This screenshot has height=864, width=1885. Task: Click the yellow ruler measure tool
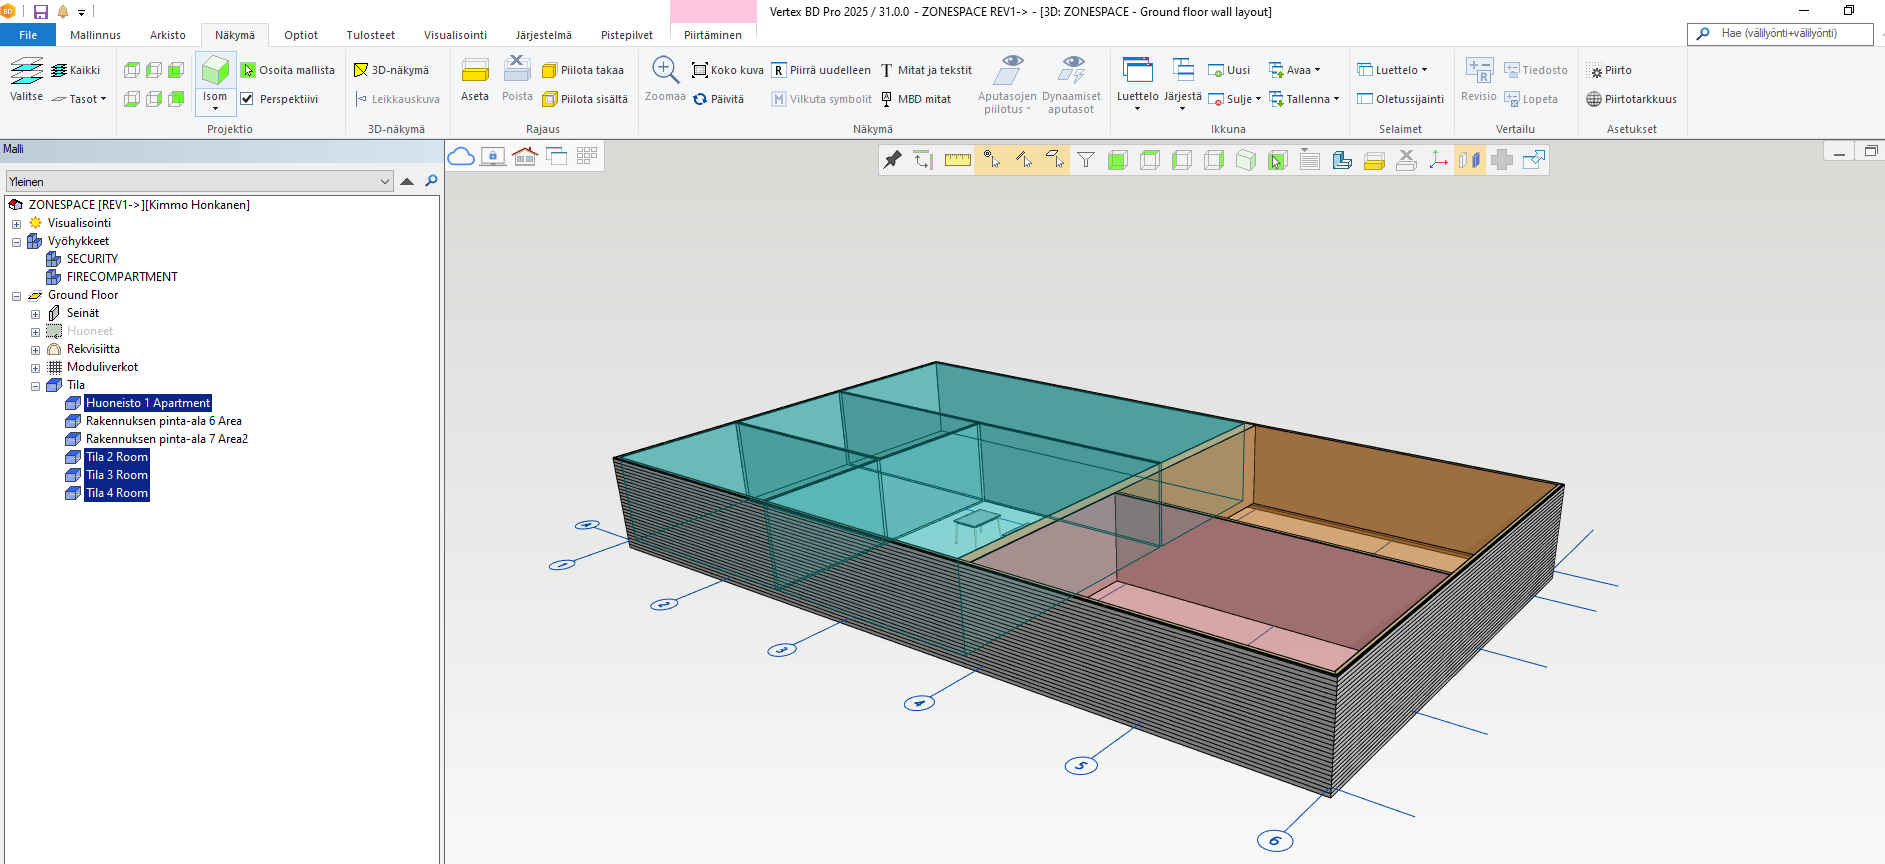coord(958,160)
